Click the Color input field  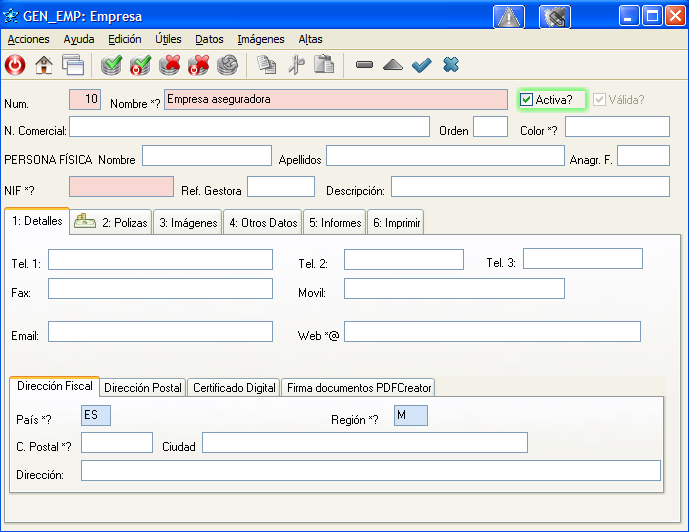[617, 127]
